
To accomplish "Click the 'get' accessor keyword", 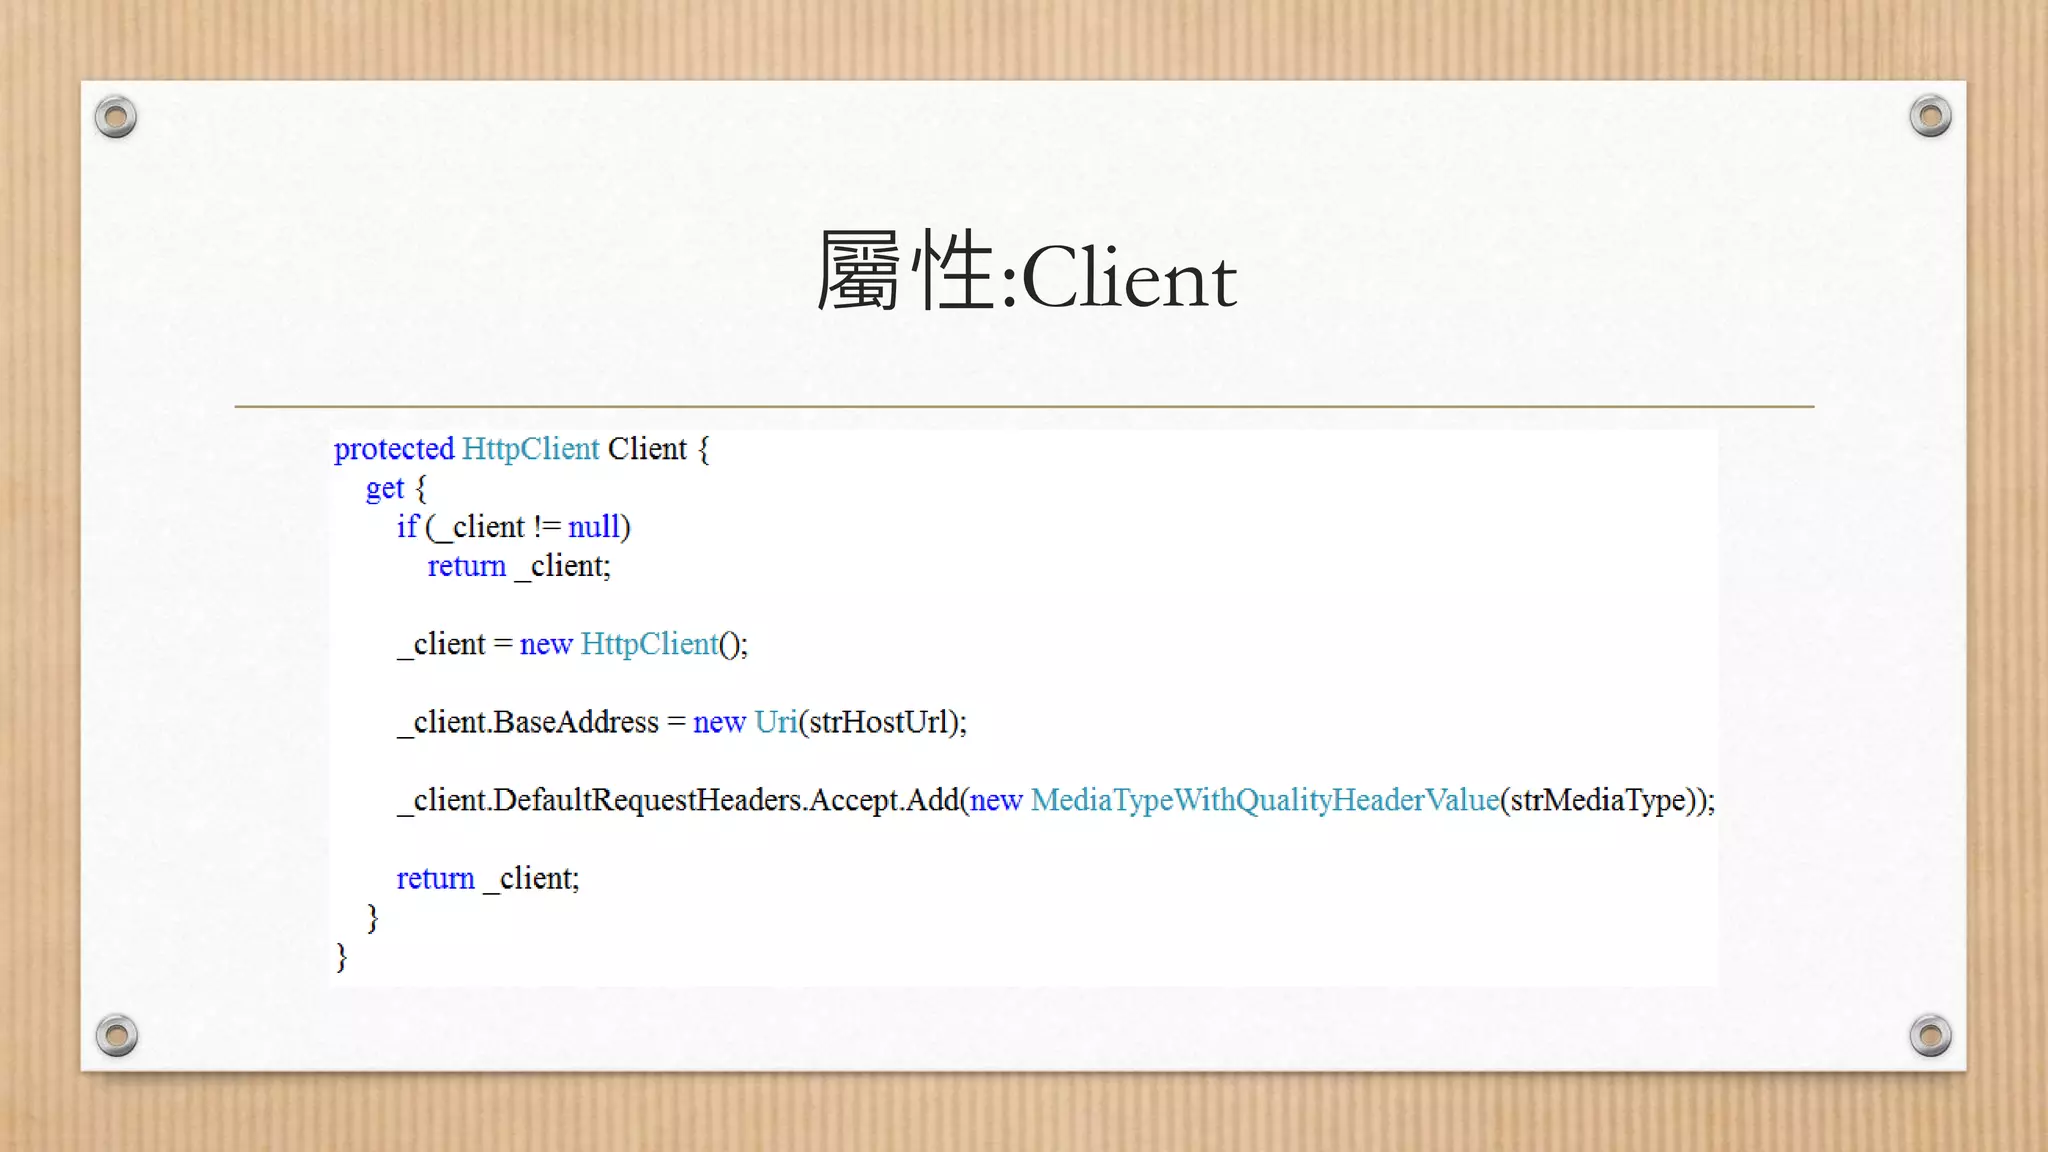I will [384, 489].
